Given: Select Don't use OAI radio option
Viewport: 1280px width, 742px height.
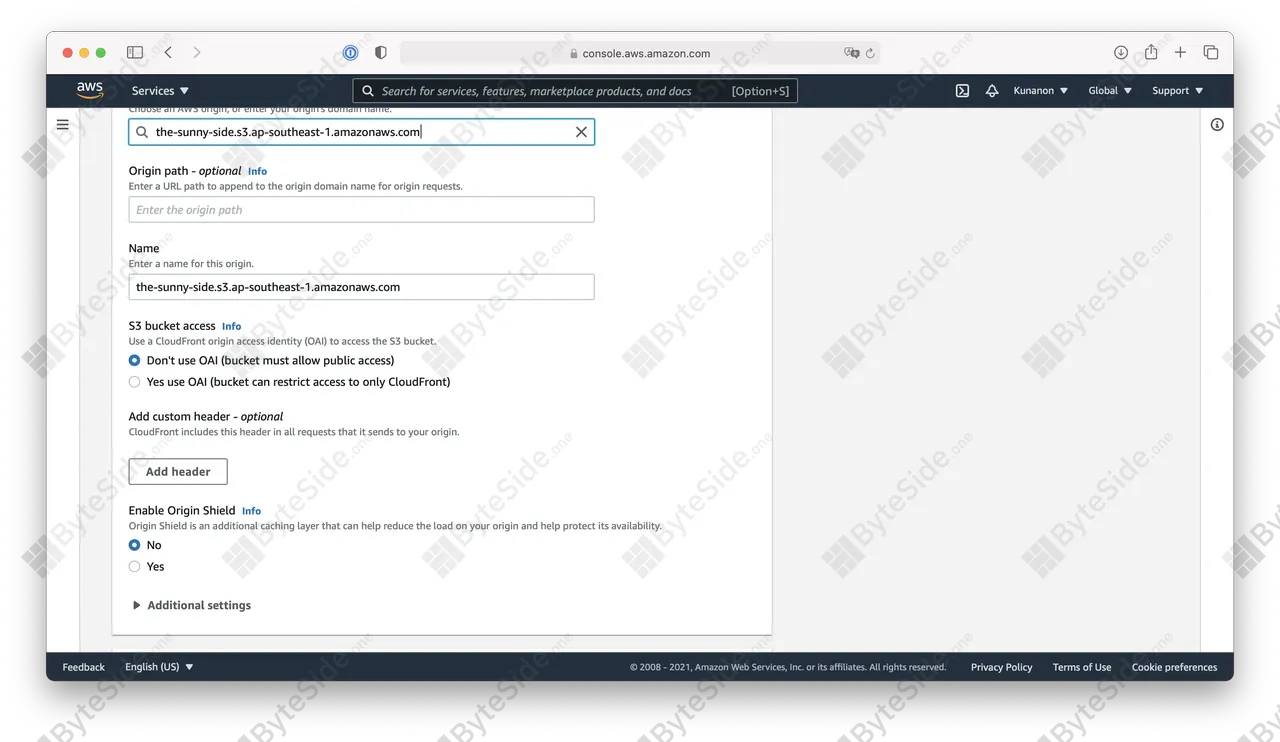Looking at the screenshot, I should pos(135,360).
